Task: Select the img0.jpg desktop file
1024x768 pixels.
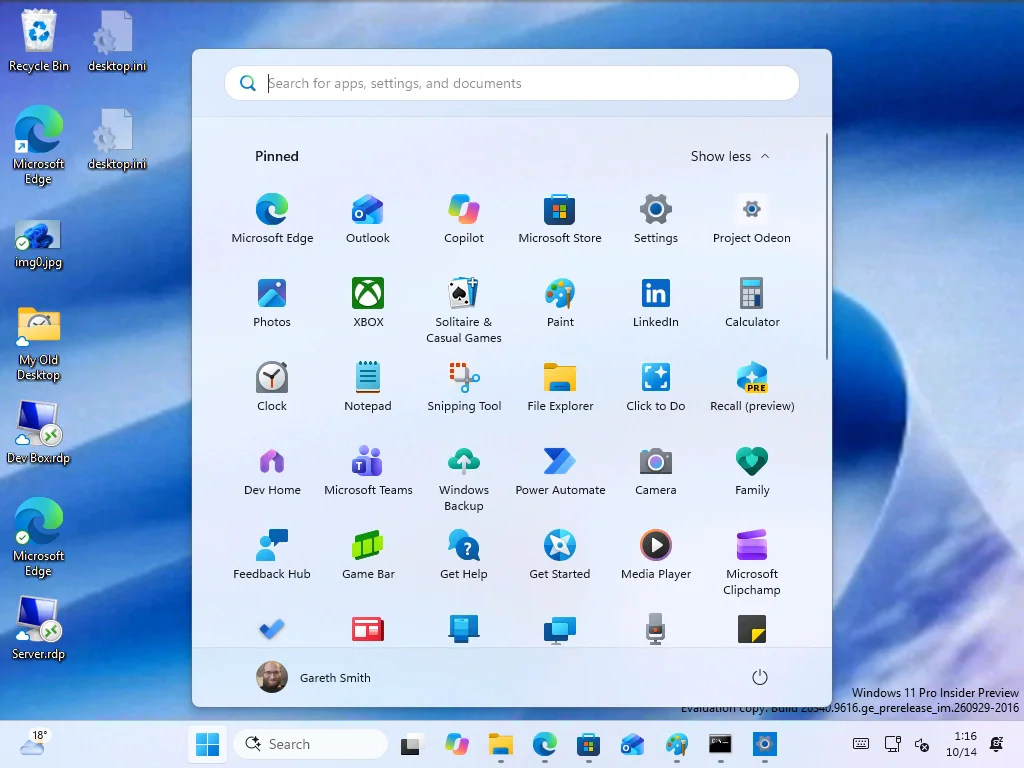Action: pyautogui.click(x=39, y=245)
